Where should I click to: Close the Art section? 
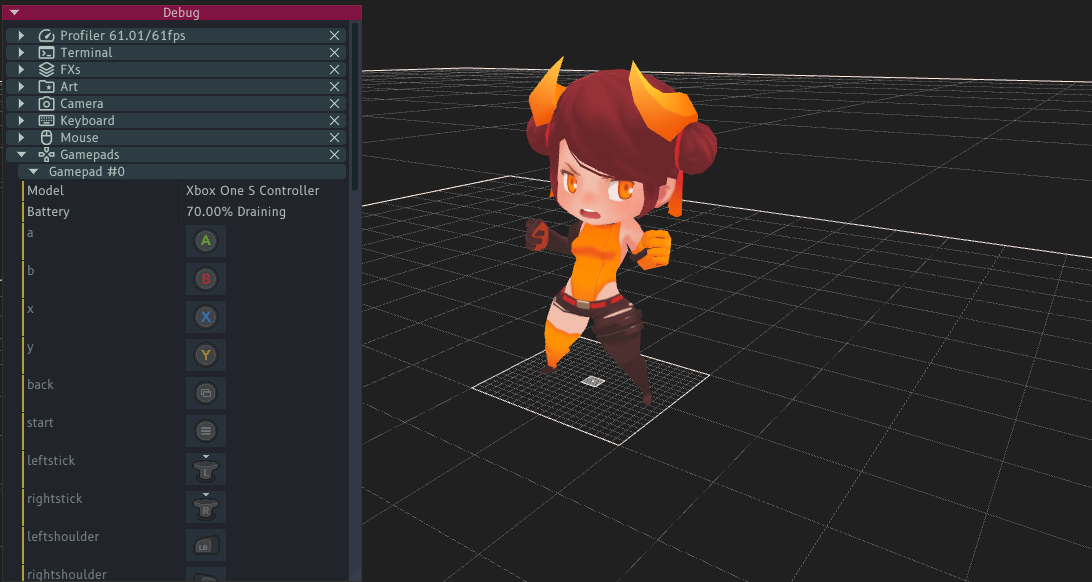[x=335, y=87]
